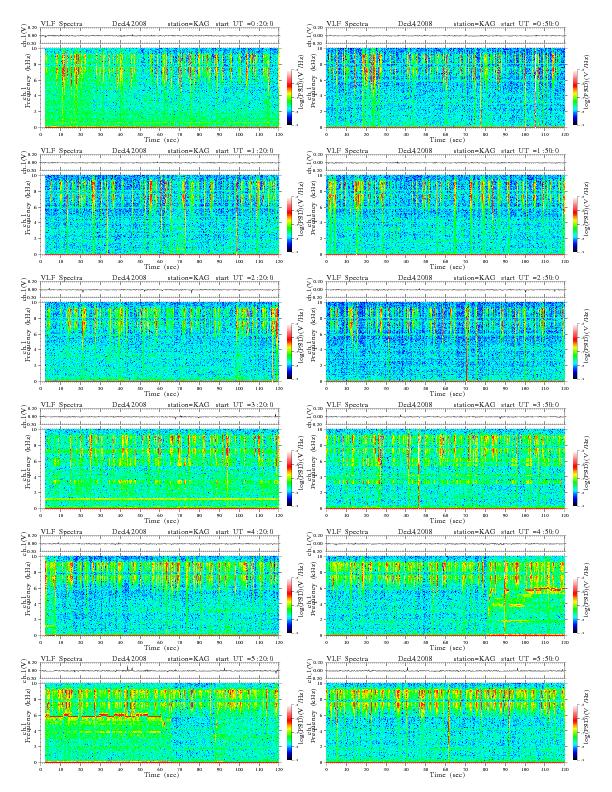Click the title text 'start UT =2:50:0'

[x=530, y=278]
